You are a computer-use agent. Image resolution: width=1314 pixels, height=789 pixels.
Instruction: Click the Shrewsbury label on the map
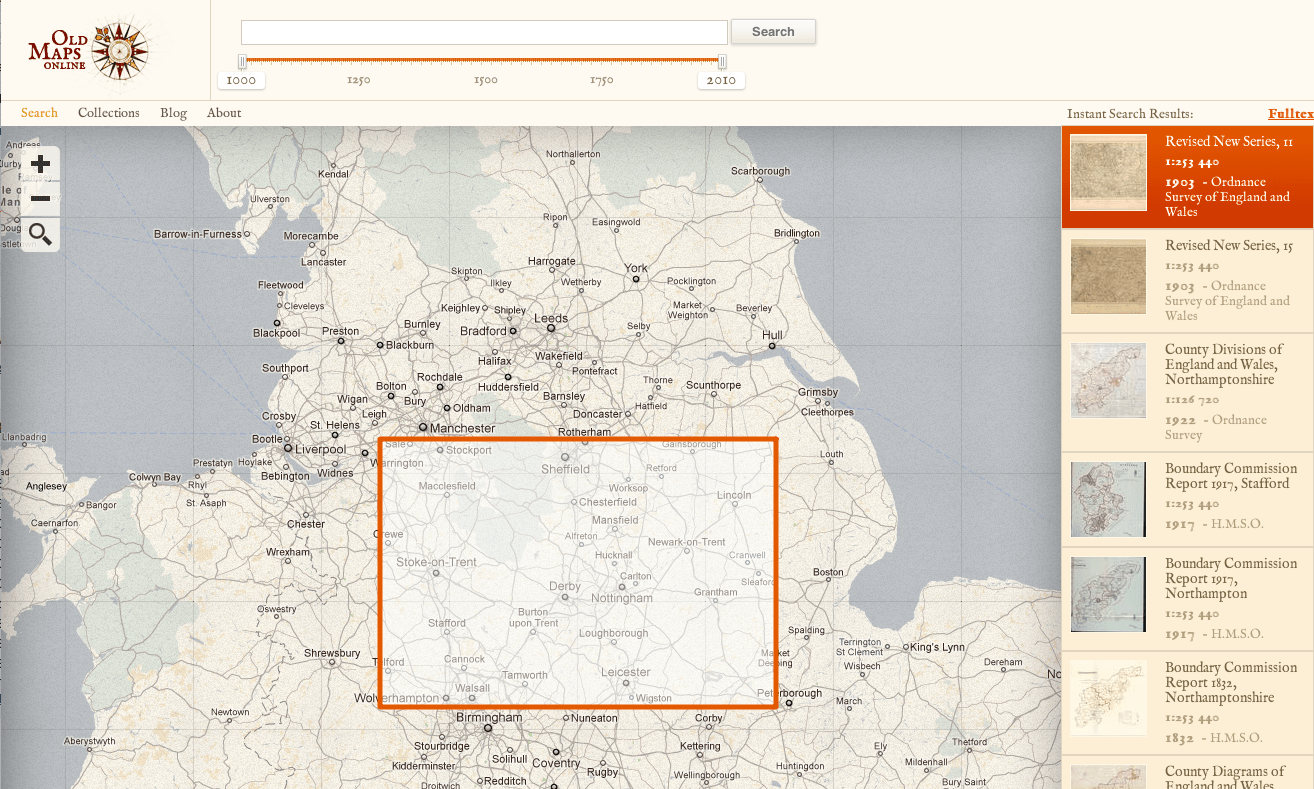332,653
